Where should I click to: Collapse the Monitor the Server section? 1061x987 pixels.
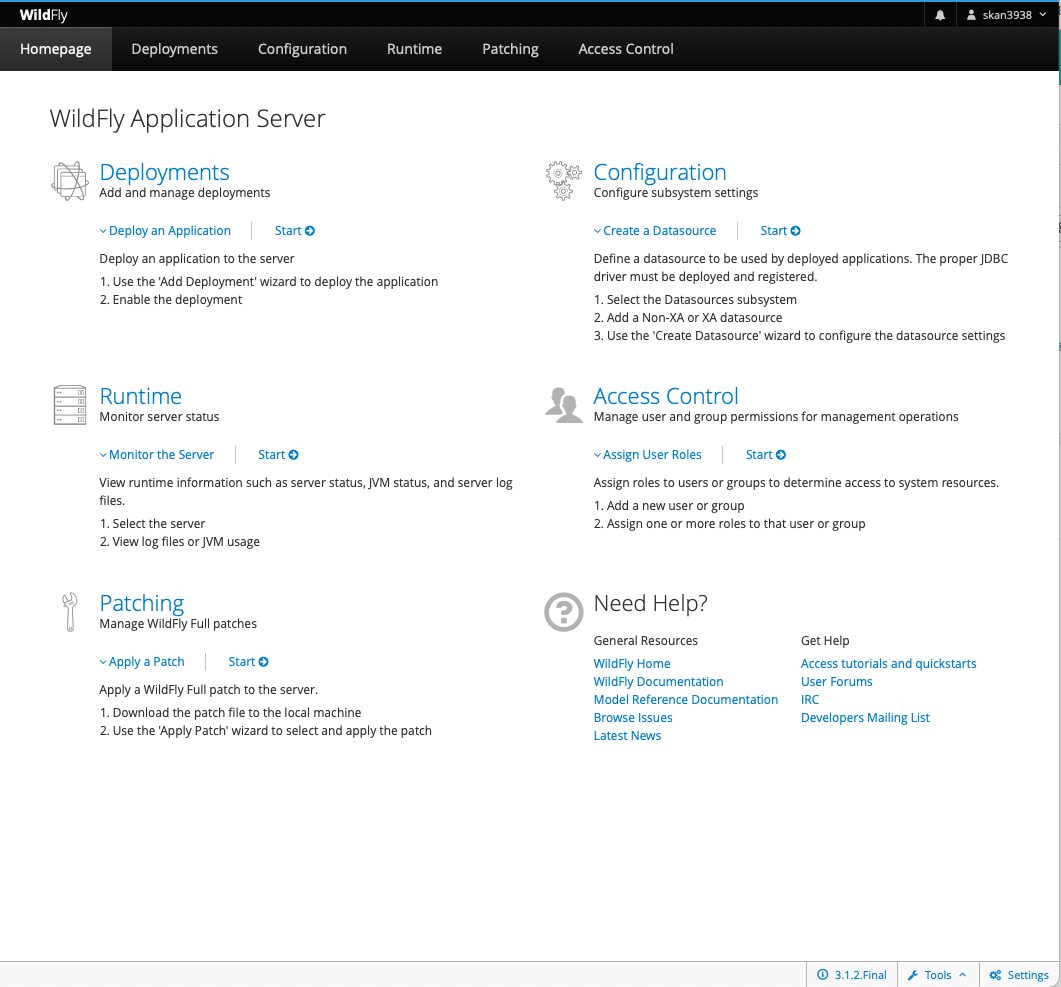pyautogui.click(x=157, y=455)
